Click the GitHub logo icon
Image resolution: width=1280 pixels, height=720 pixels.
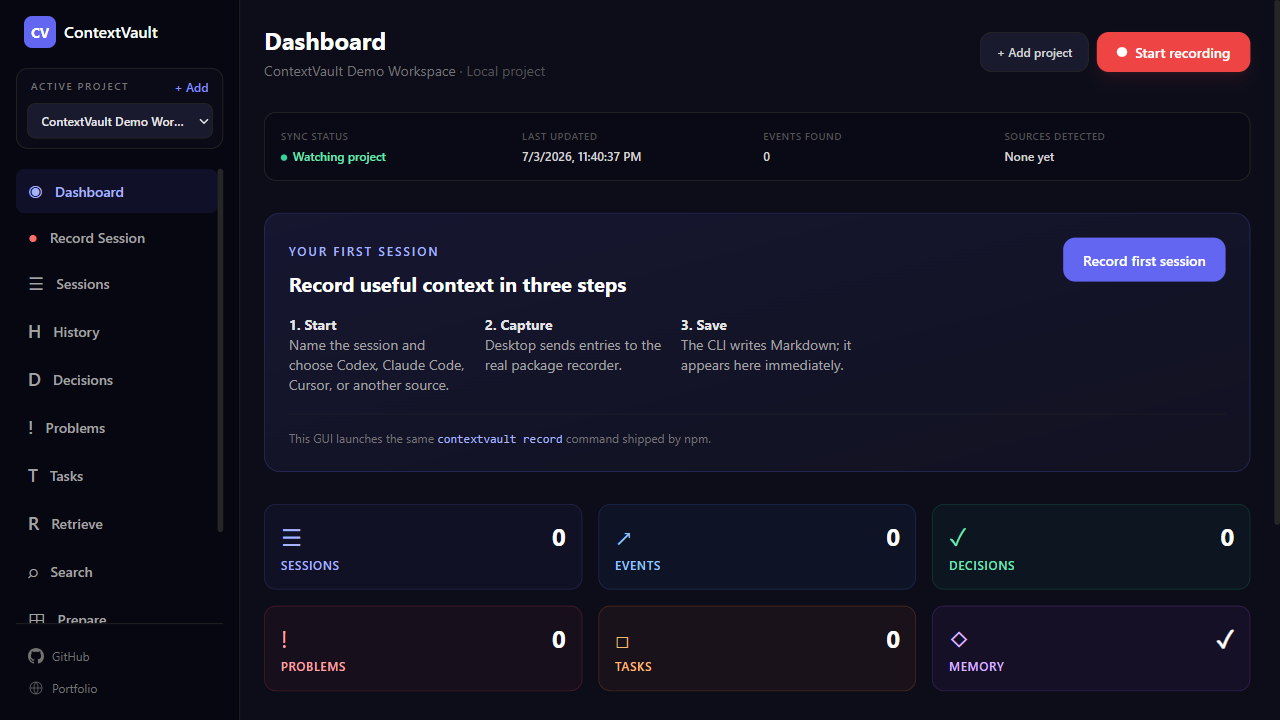tap(36, 656)
